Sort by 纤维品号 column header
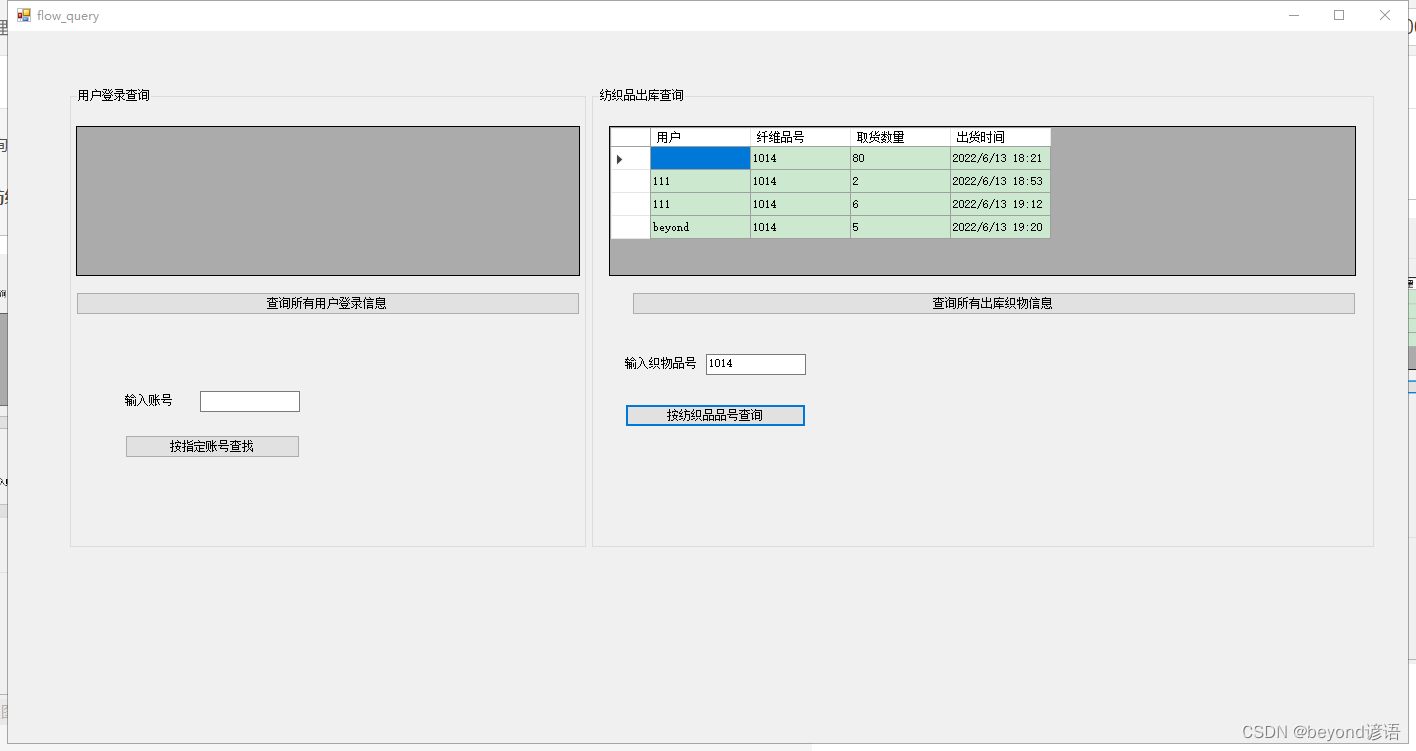 [x=800, y=137]
